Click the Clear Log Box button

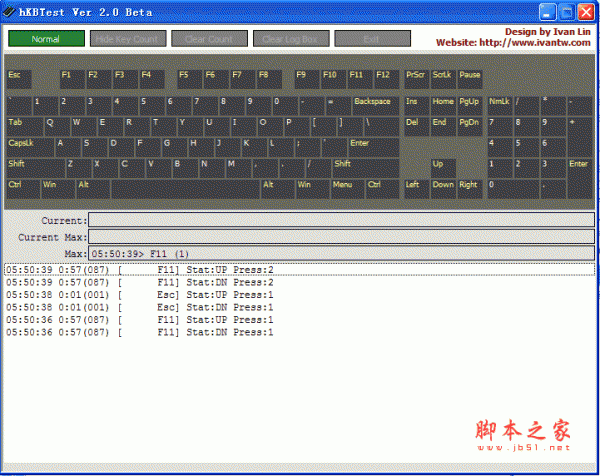click(x=291, y=39)
